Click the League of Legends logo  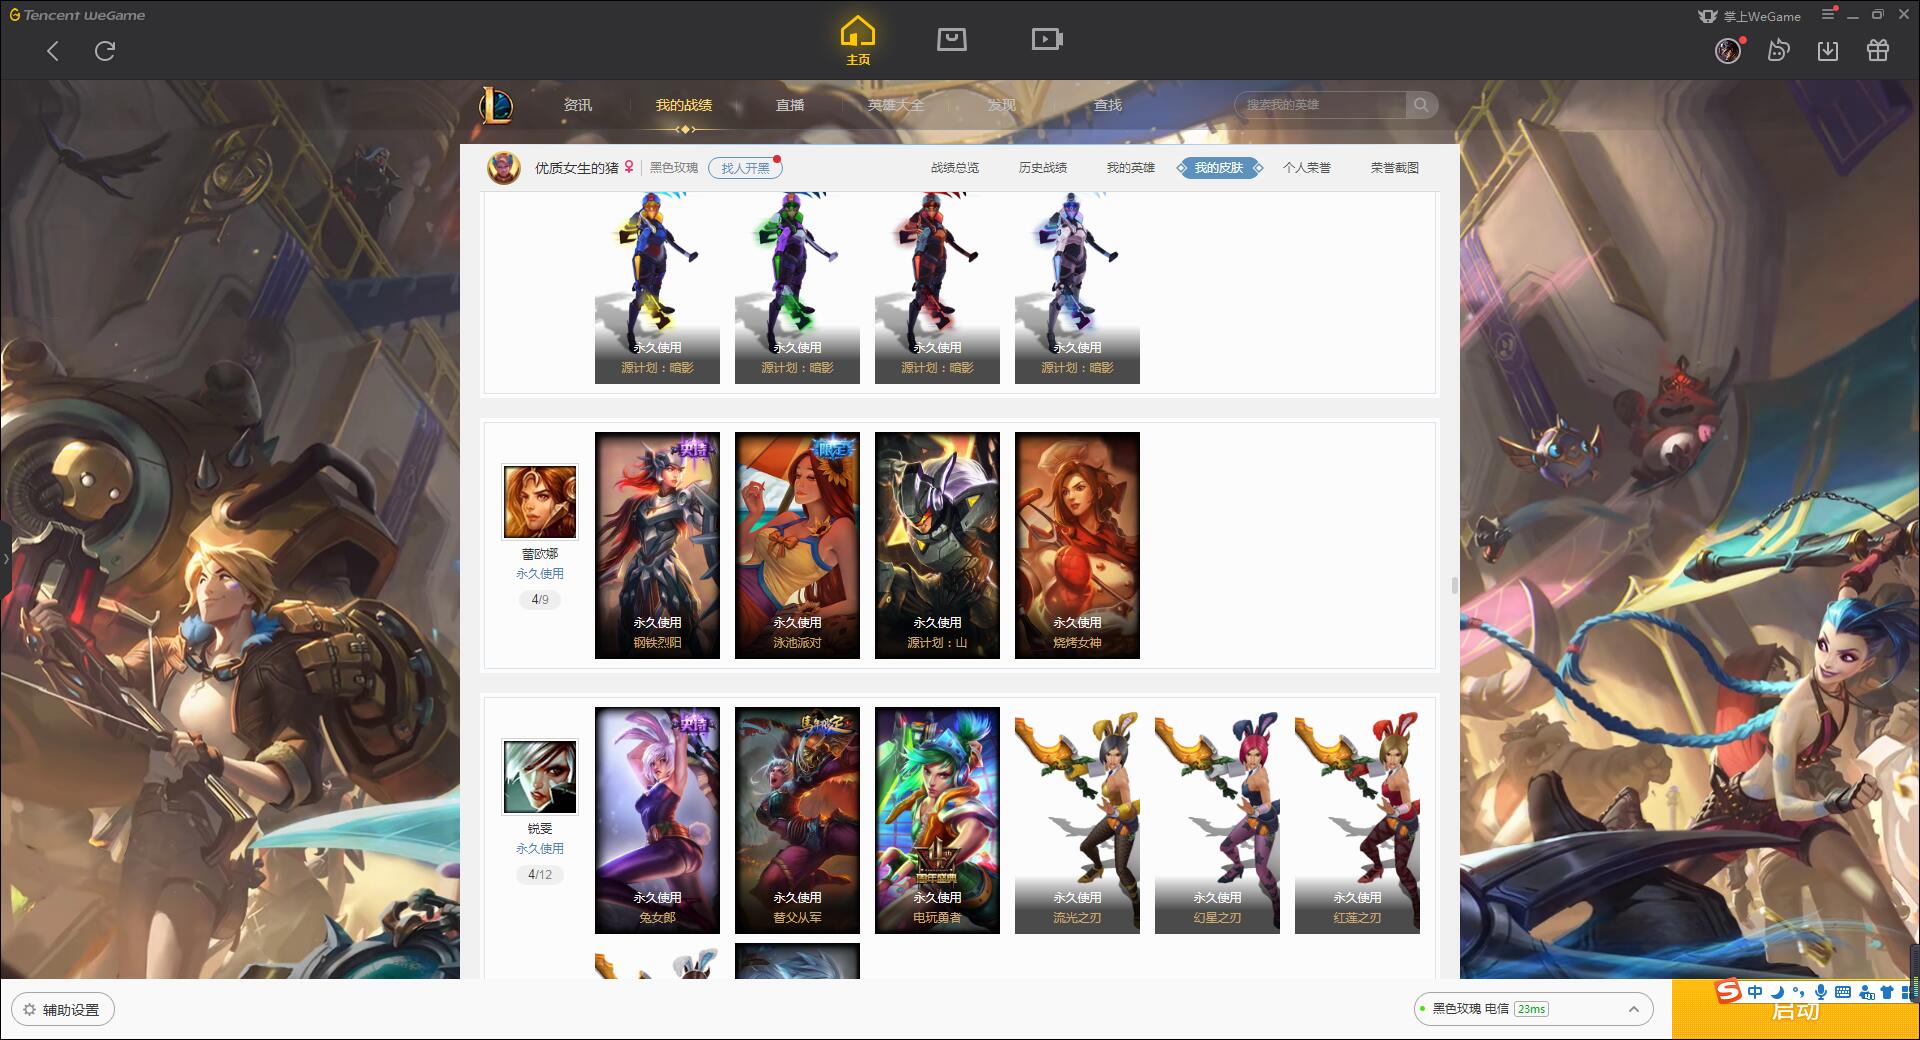(496, 105)
